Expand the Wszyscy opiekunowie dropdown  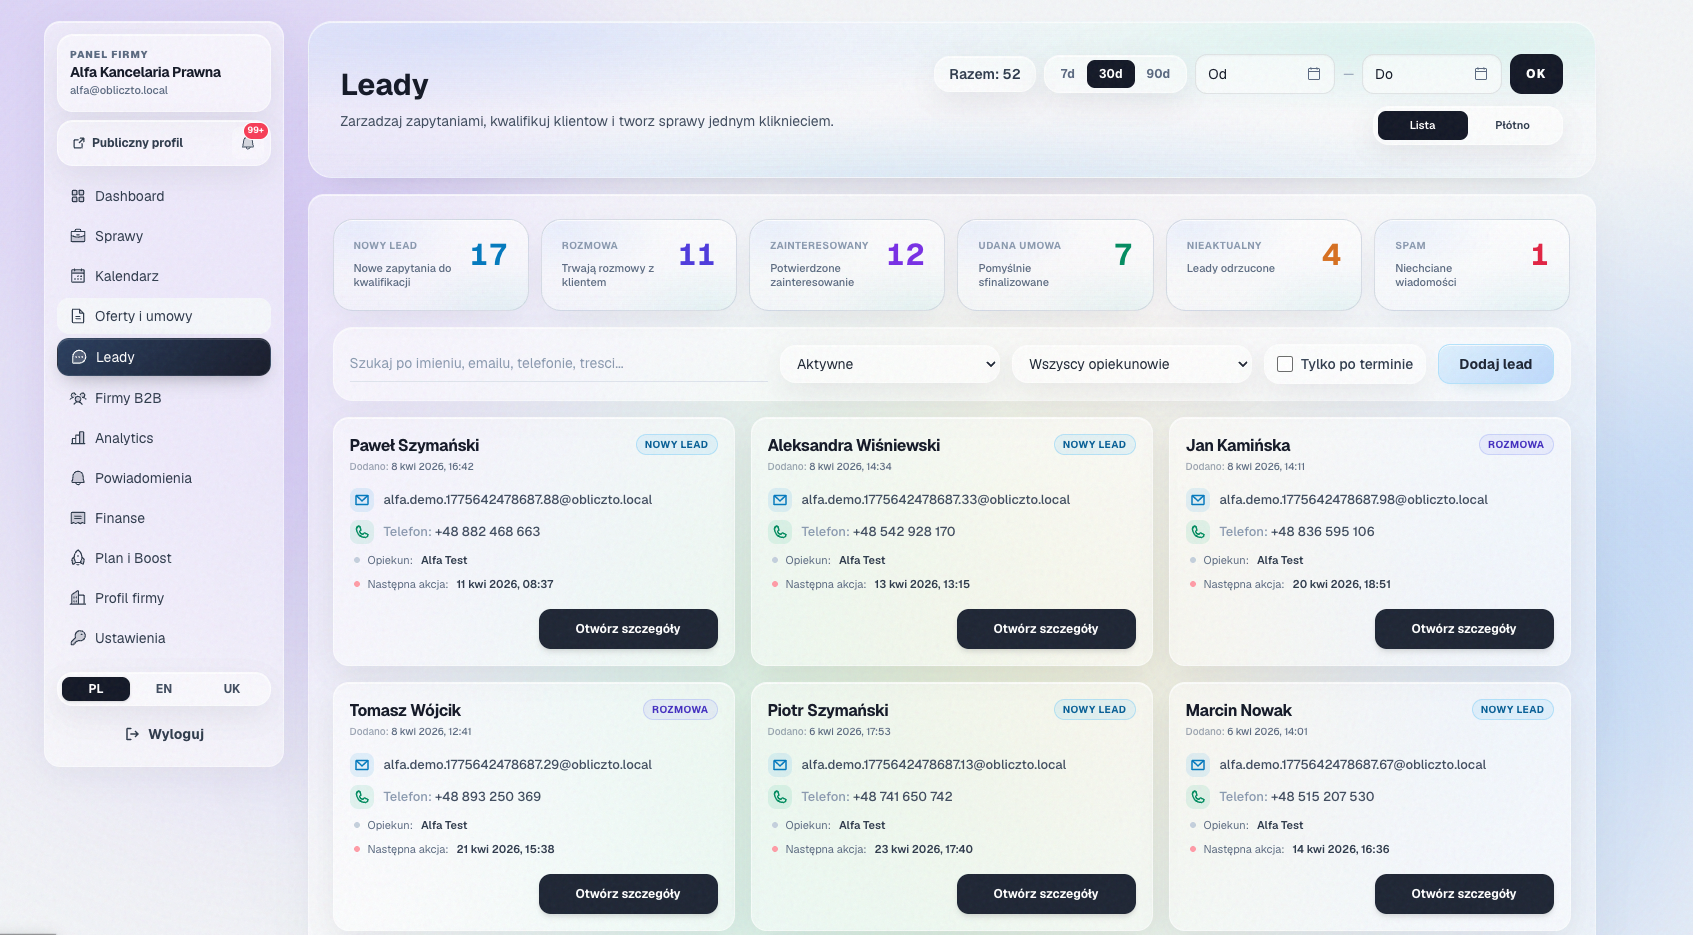[1133, 364]
